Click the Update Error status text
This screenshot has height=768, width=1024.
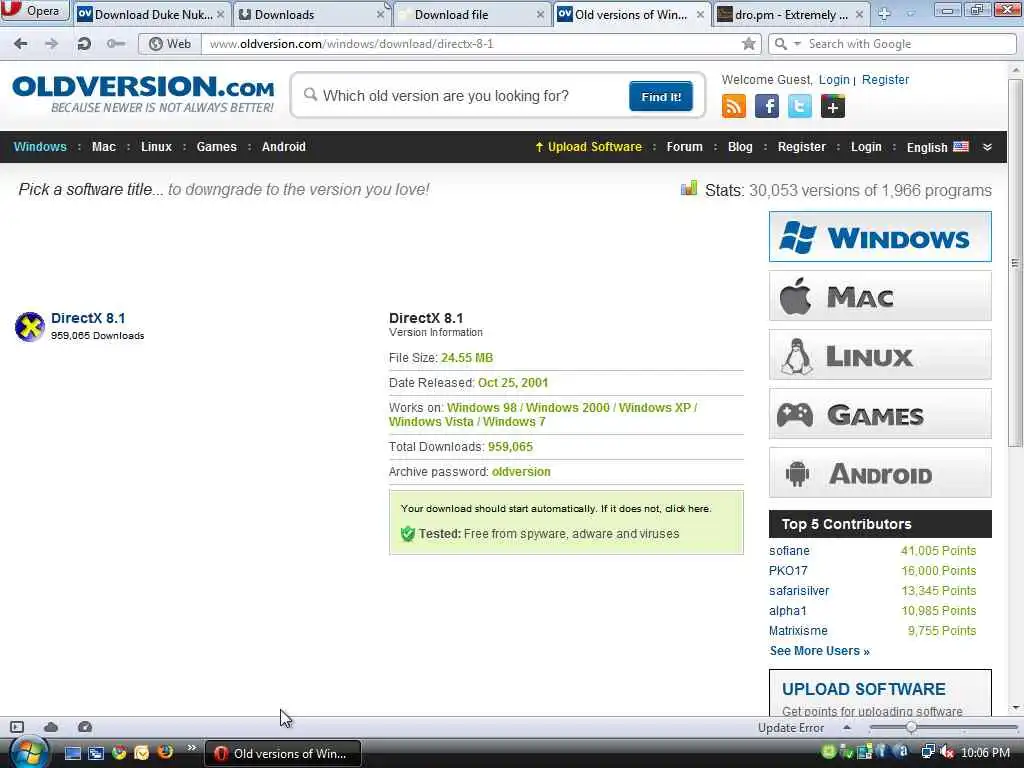click(x=791, y=728)
